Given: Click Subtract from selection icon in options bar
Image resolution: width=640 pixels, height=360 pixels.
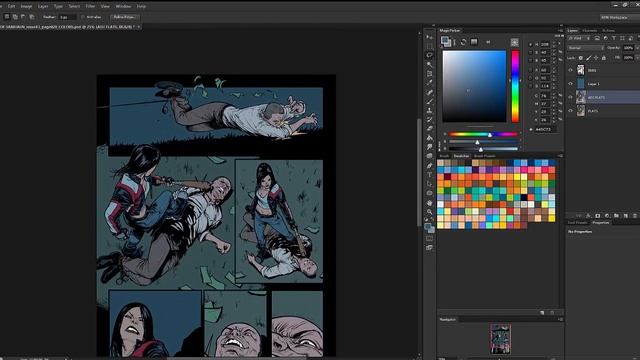Looking at the screenshot, I should 23,17.
